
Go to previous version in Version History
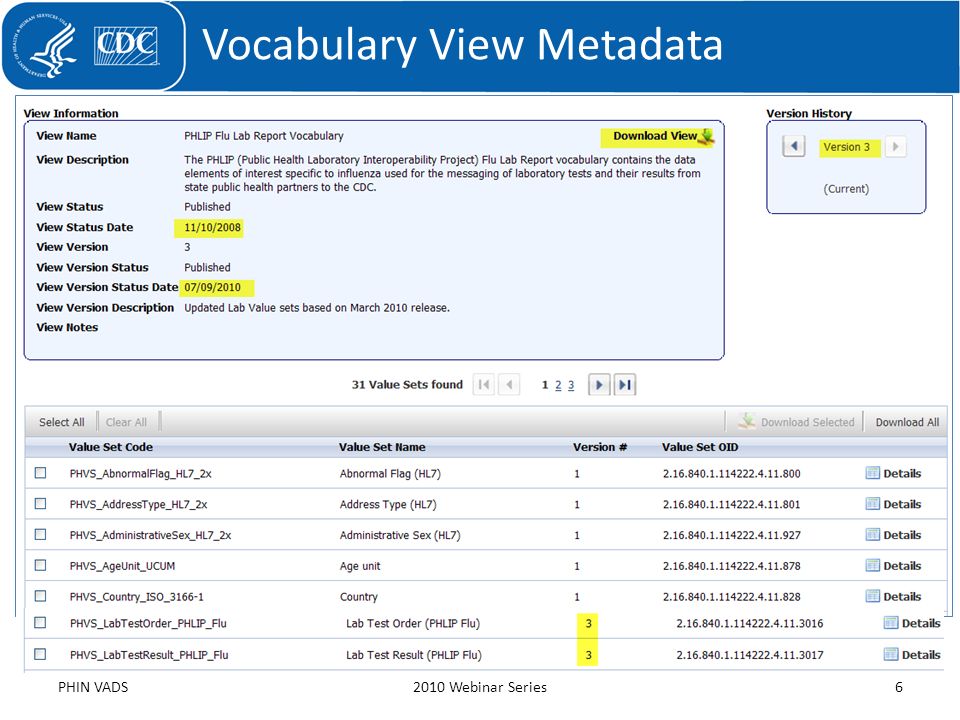(x=793, y=146)
